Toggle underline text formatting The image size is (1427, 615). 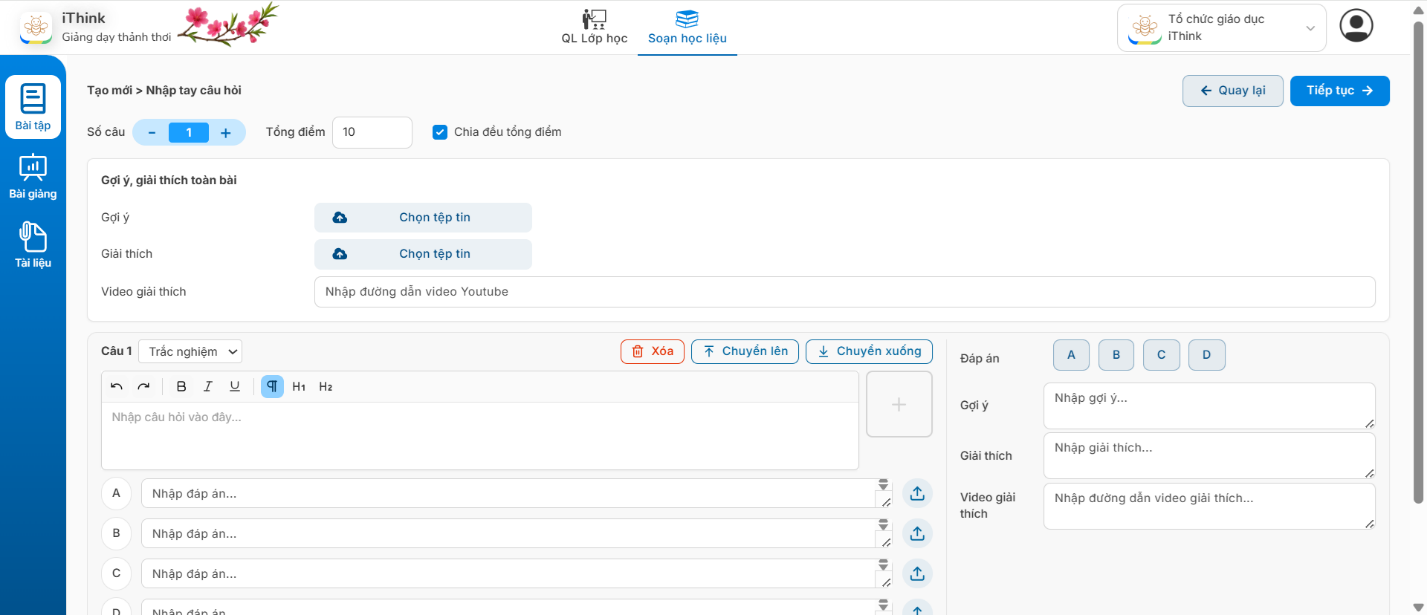point(235,387)
